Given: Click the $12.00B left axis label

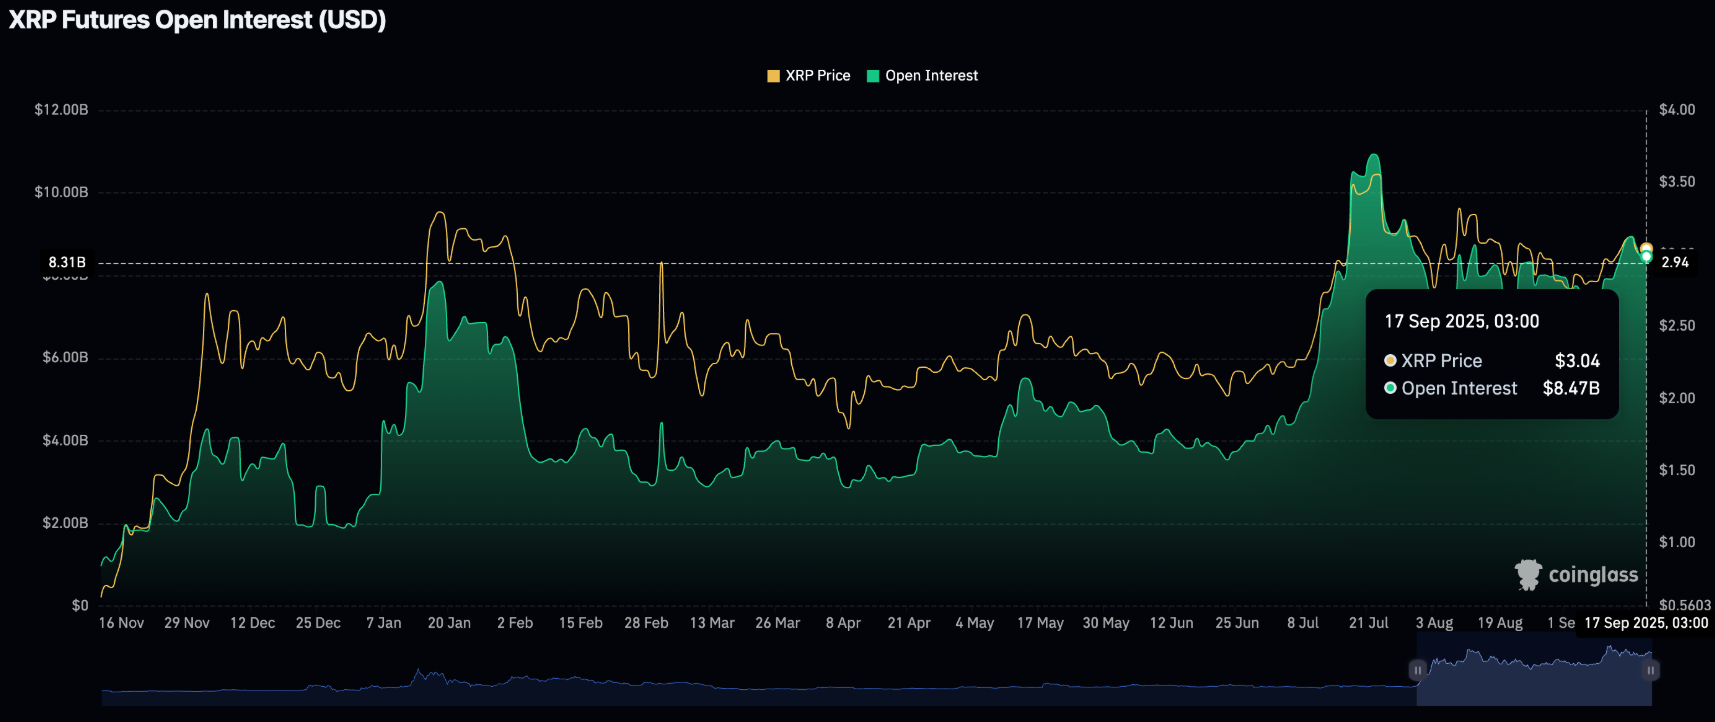Looking at the screenshot, I should click(x=61, y=110).
